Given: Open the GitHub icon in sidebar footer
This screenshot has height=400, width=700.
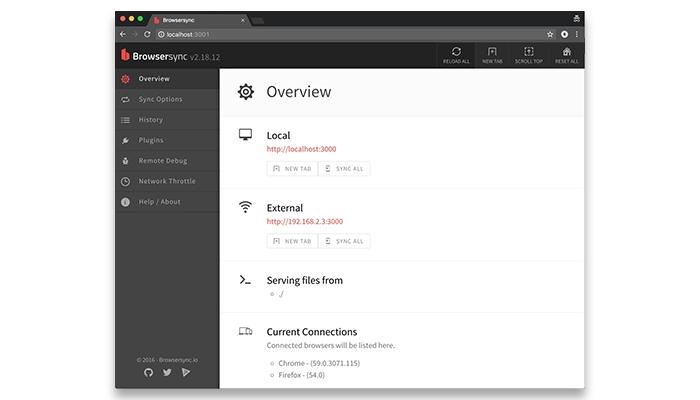Looking at the screenshot, I should click(149, 372).
